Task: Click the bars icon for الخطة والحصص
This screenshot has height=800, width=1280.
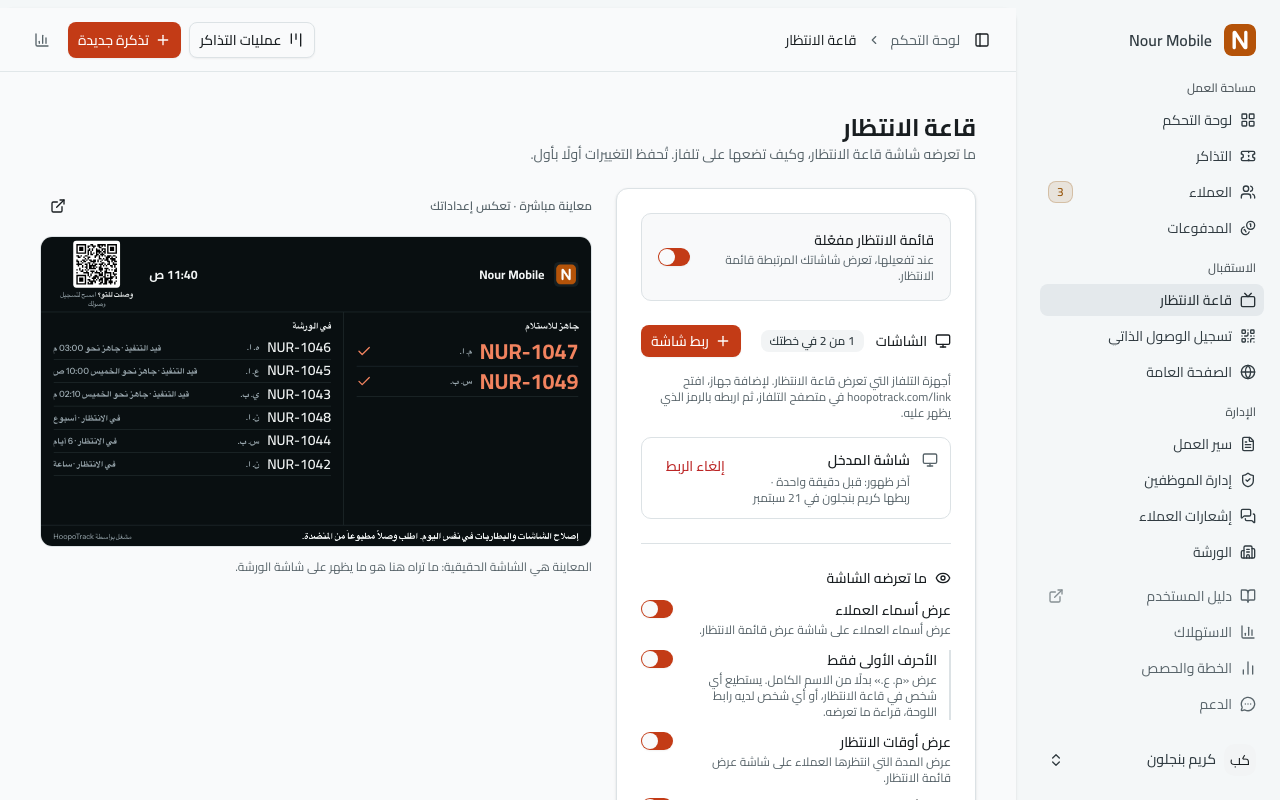Action: tap(1248, 668)
